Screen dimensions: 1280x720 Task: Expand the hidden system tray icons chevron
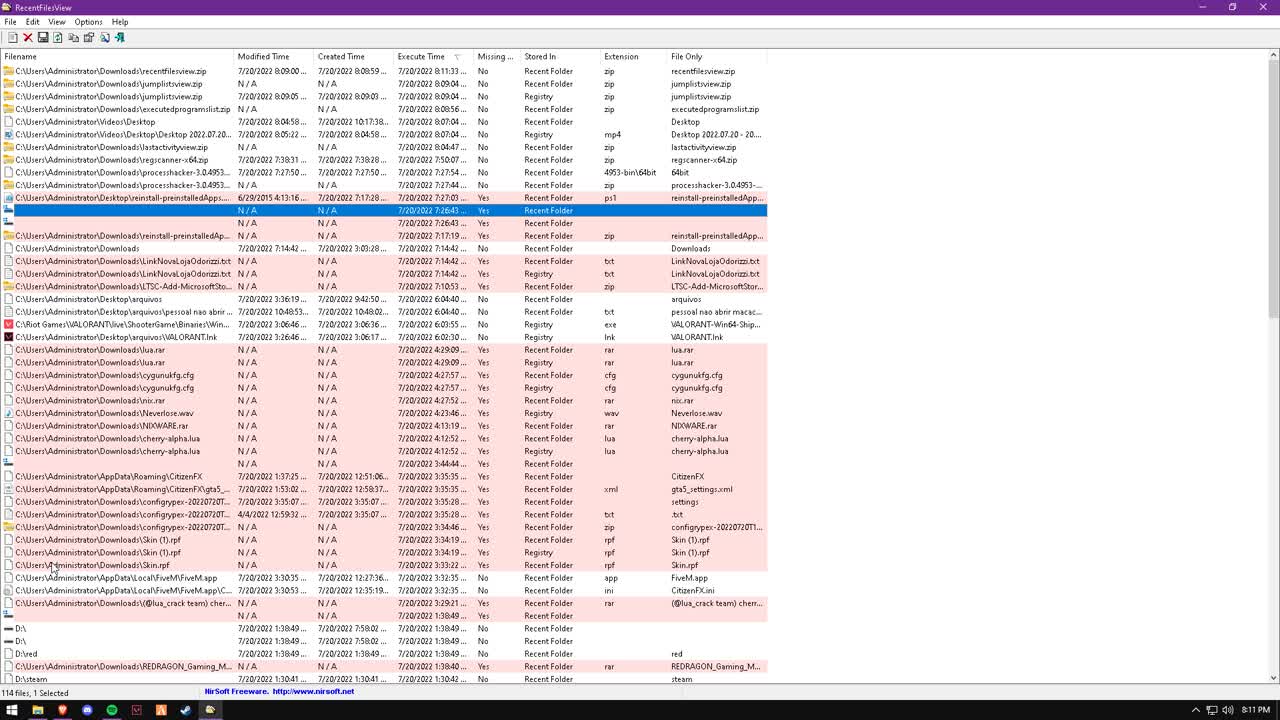[x=1196, y=710]
